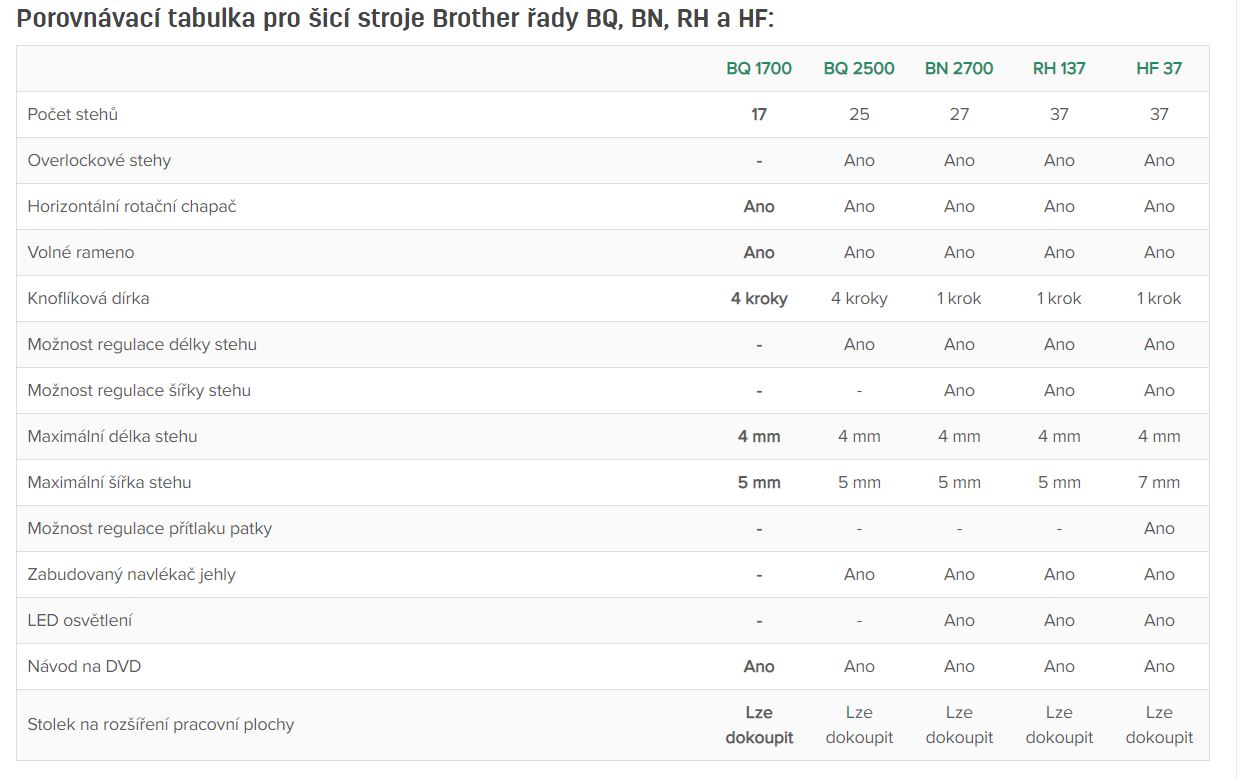The height and width of the screenshot is (779, 1238).
Task: Click the 'LED osvětlení' row label
Action: tap(80, 620)
